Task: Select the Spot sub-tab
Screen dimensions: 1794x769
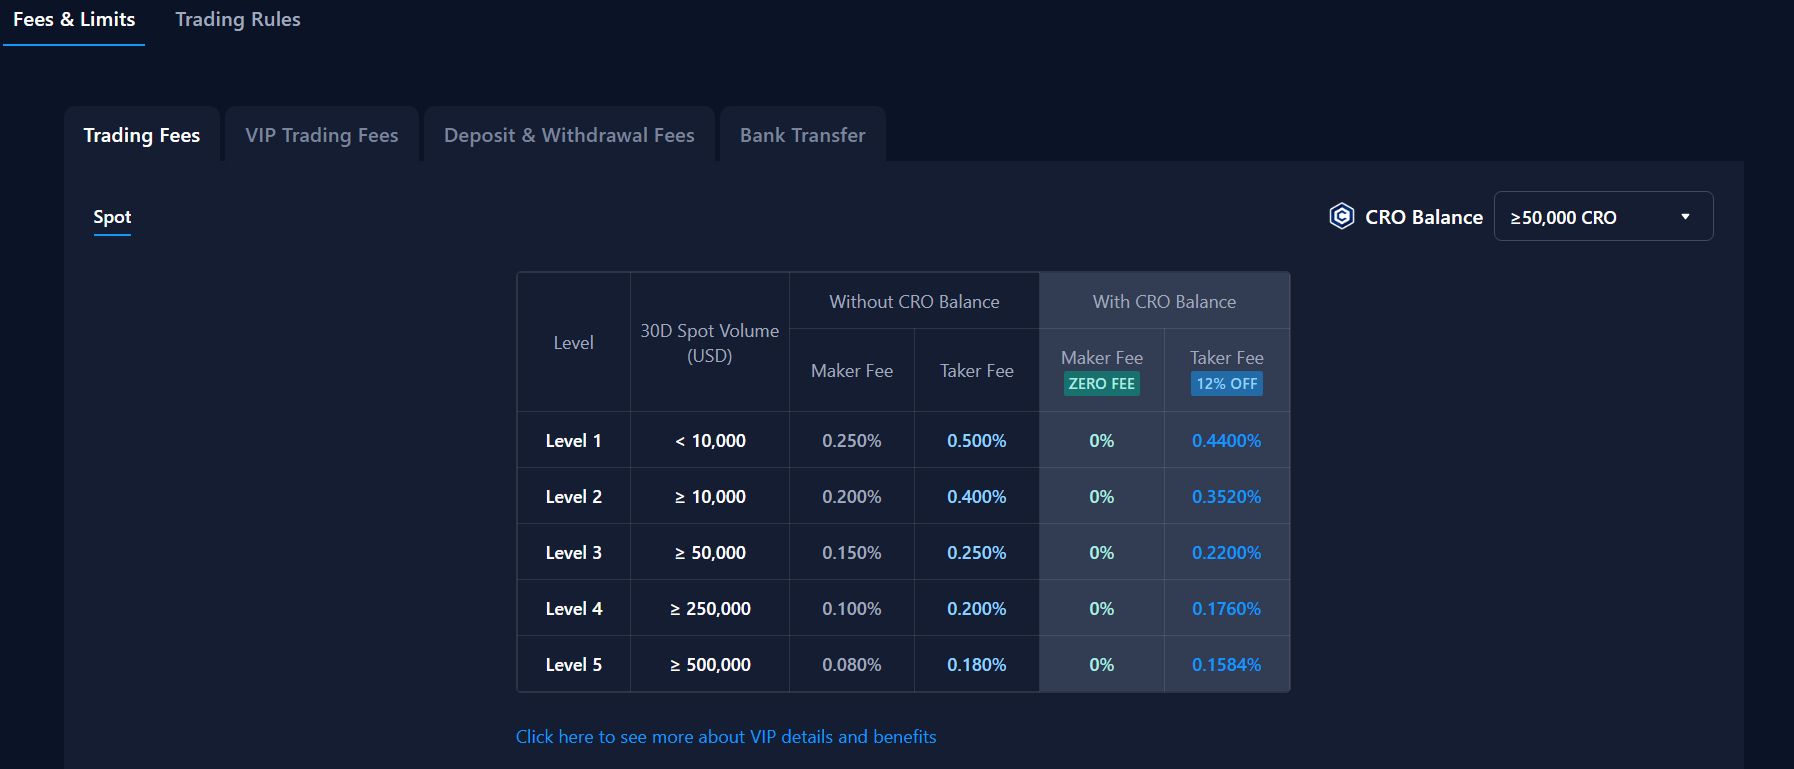Action: pyautogui.click(x=112, y=217)
